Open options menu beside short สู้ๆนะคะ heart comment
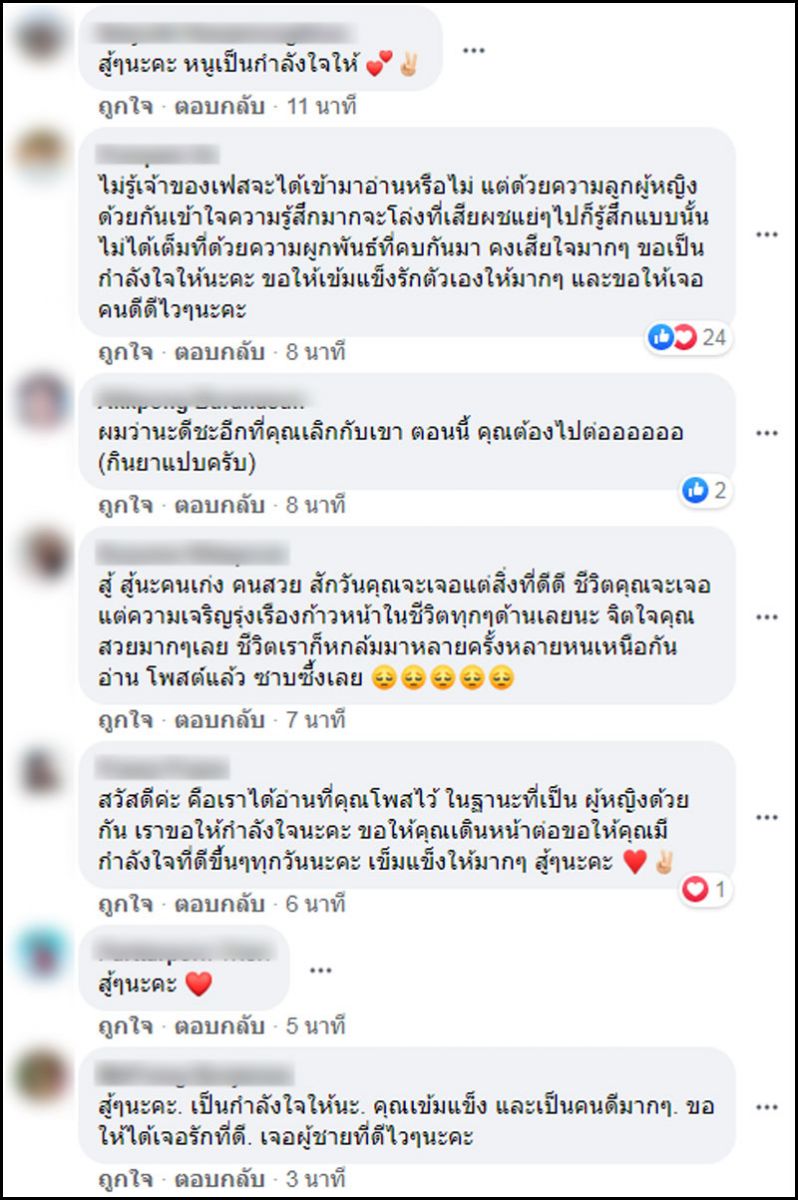 coord(320,969)
